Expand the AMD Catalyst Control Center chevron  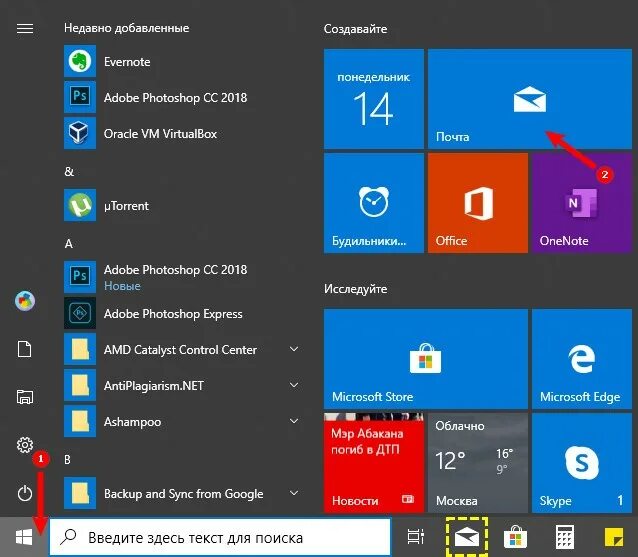click(294, 349)
